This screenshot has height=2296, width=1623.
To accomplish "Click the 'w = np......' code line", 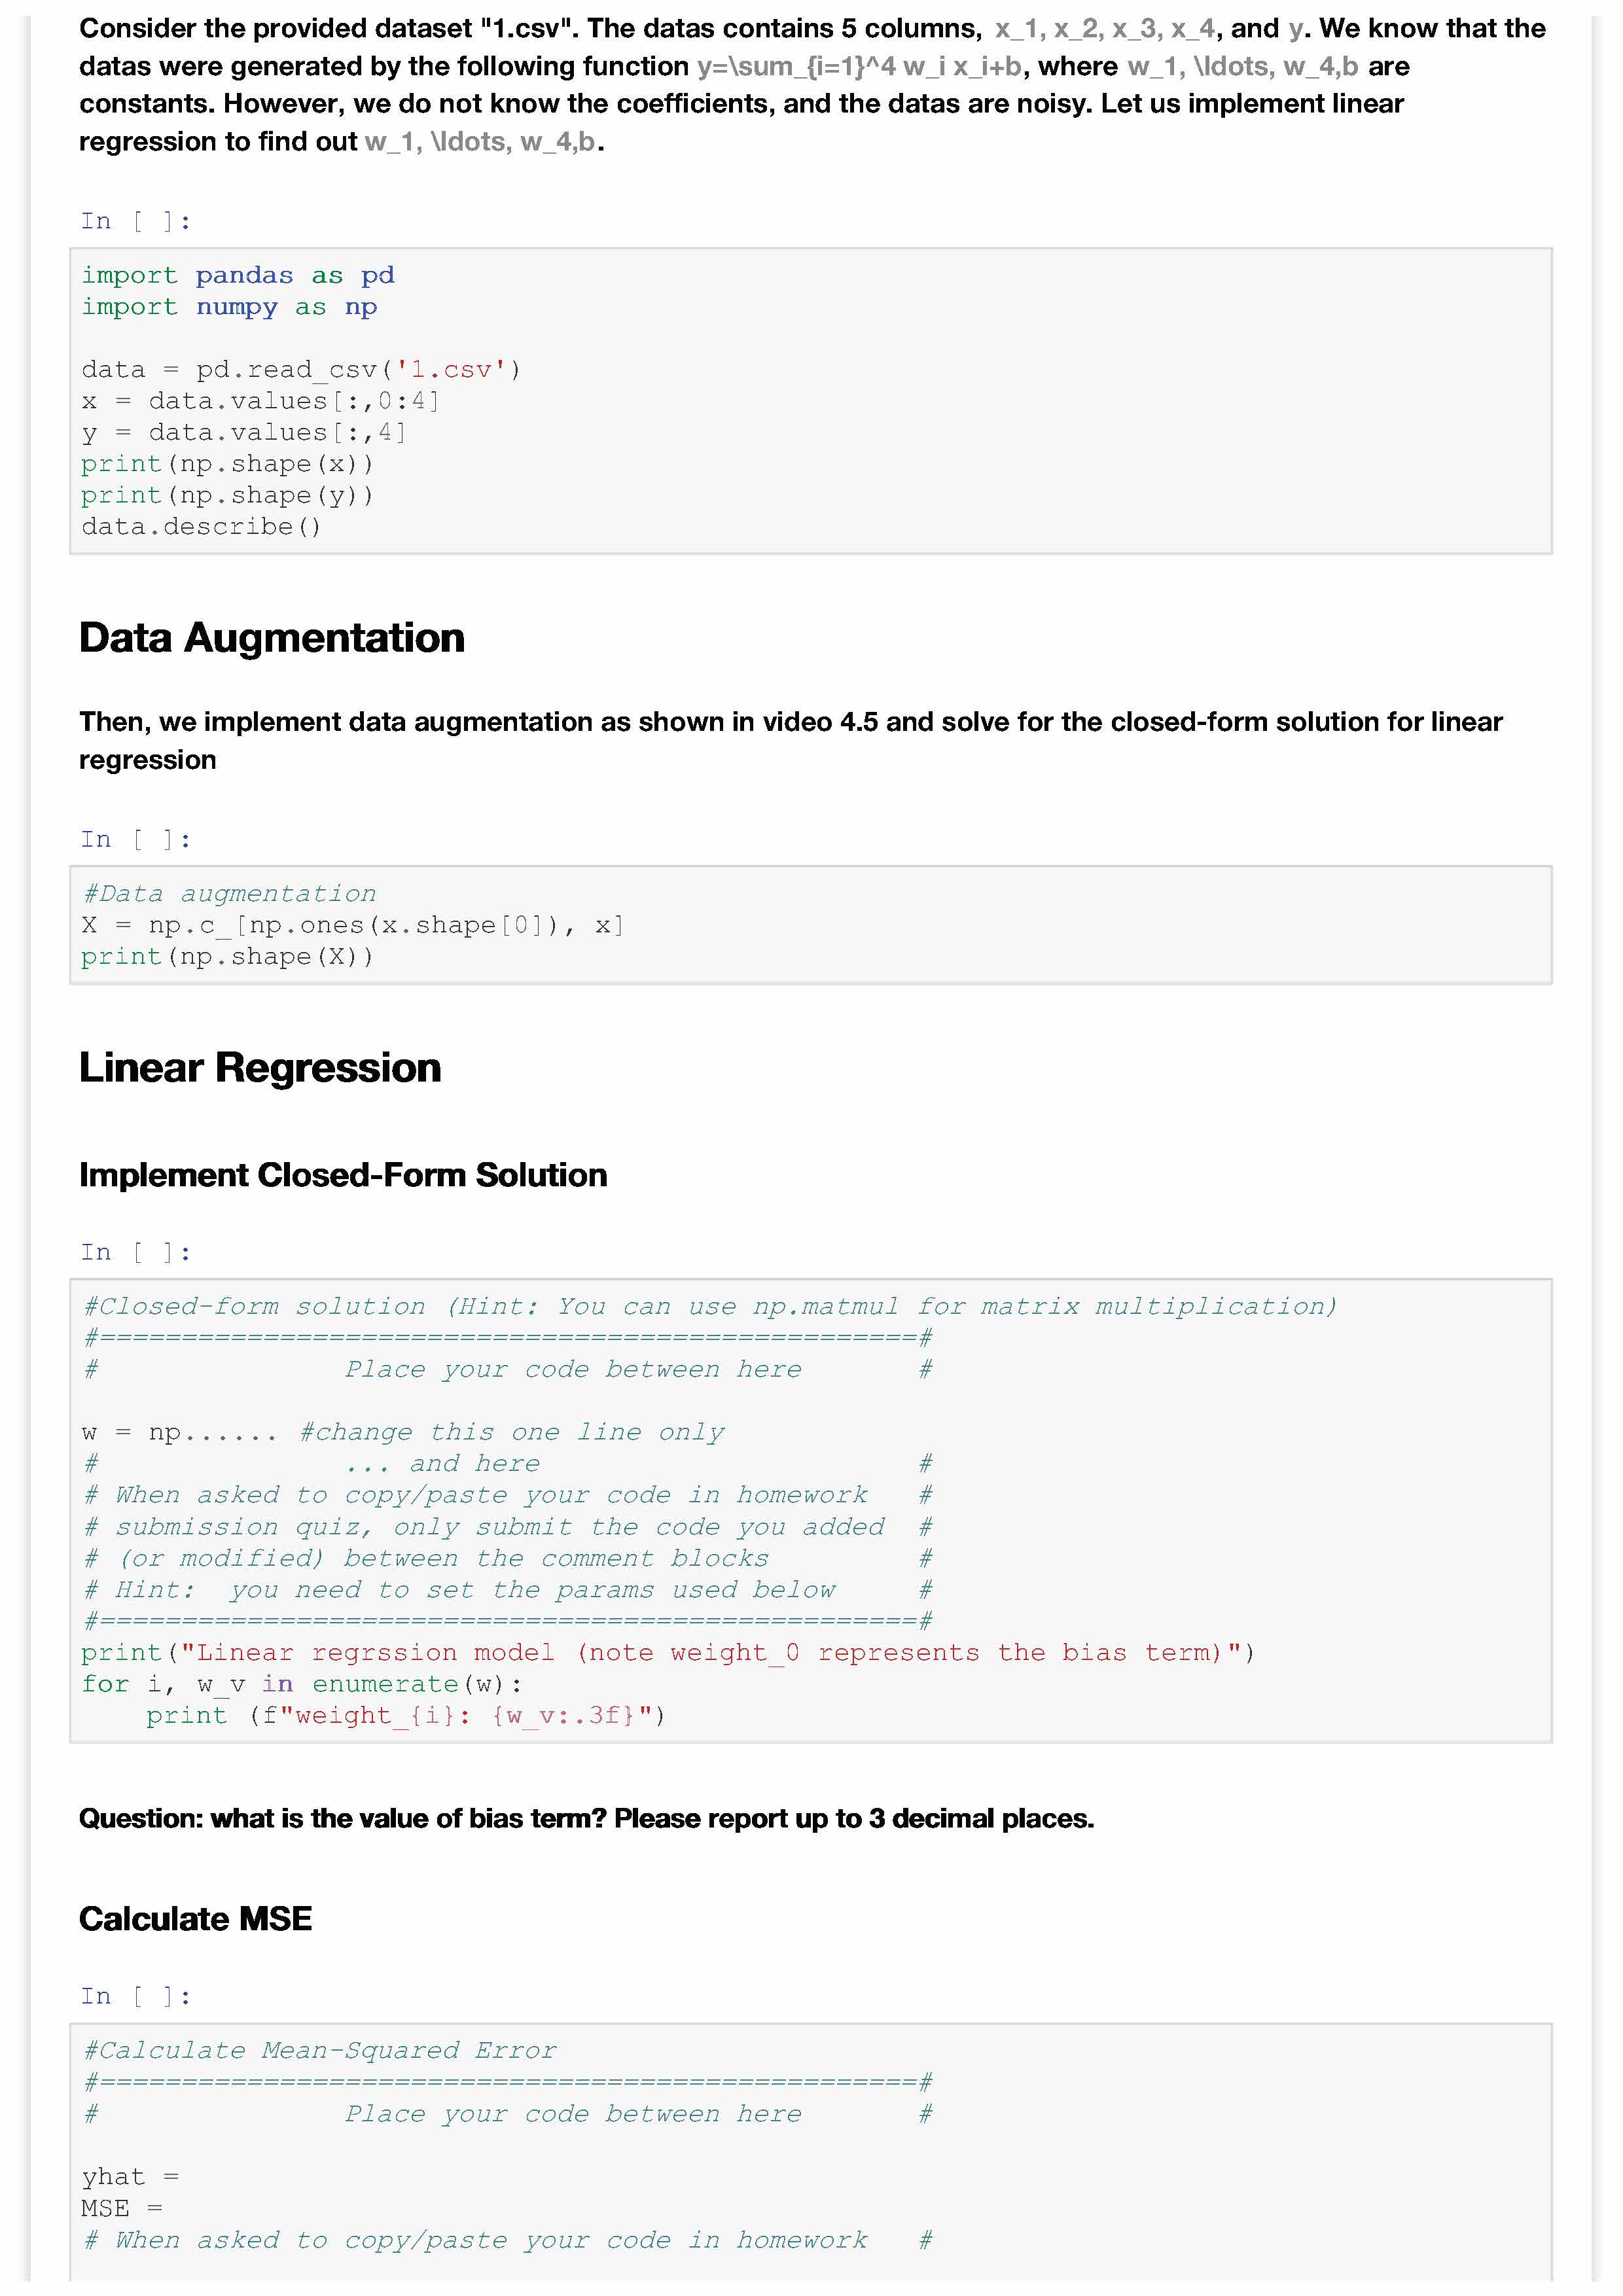I will pos(180,1432).
